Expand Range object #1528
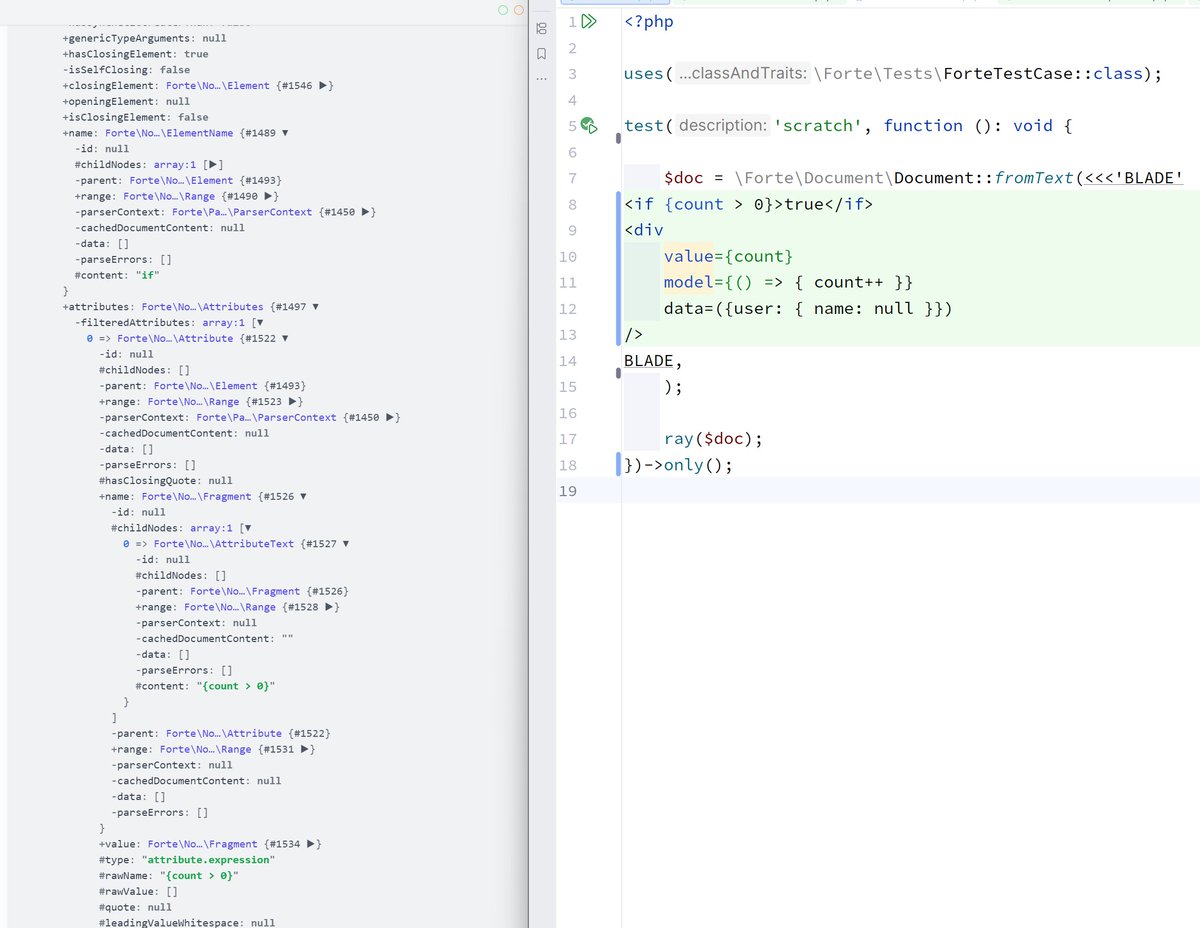Screen dimensions: 1200x928 tap(330, 607)
